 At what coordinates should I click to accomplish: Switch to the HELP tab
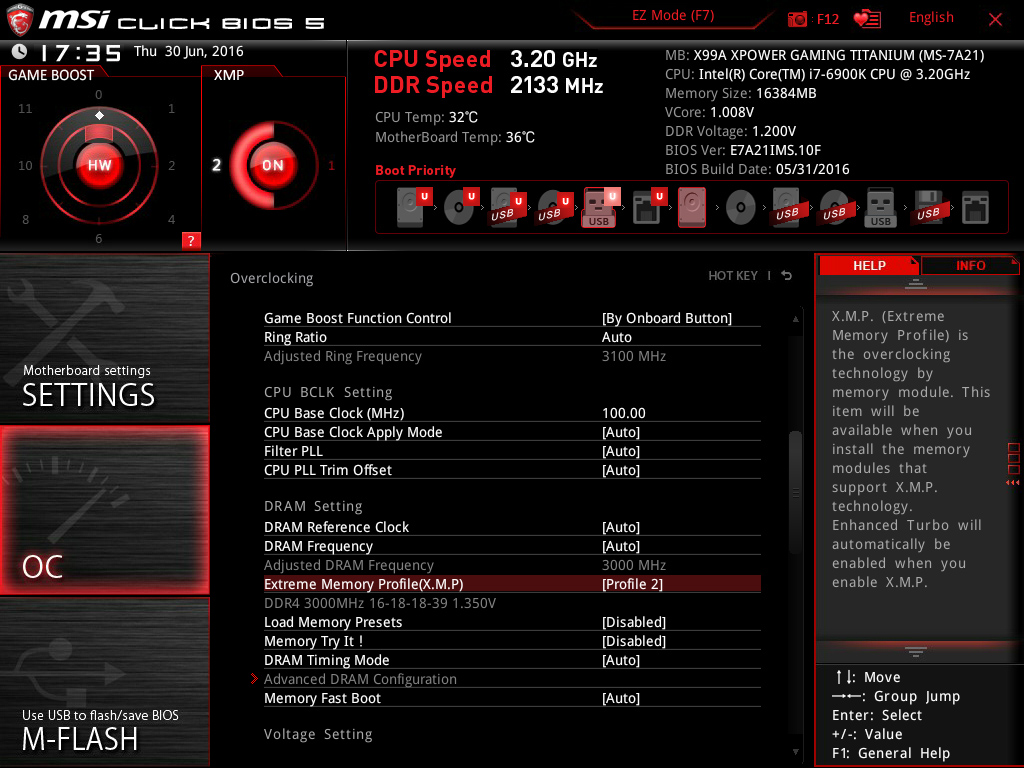(869, 265)
